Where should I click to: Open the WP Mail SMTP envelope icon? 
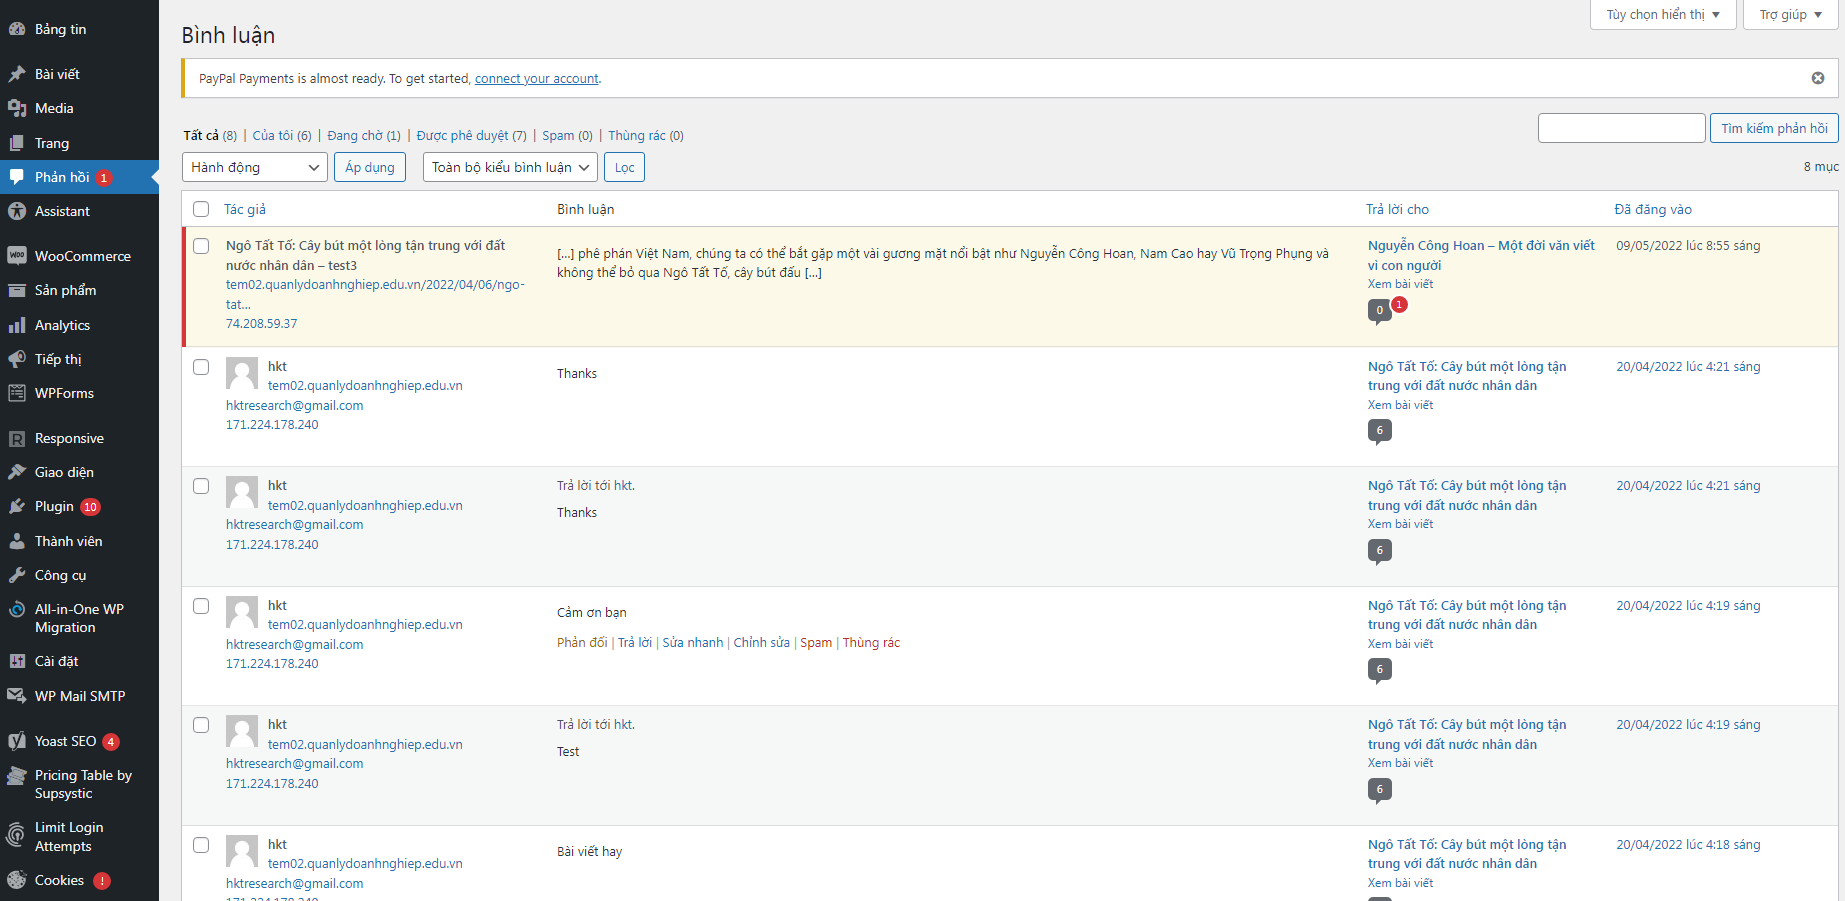(17, 696)
